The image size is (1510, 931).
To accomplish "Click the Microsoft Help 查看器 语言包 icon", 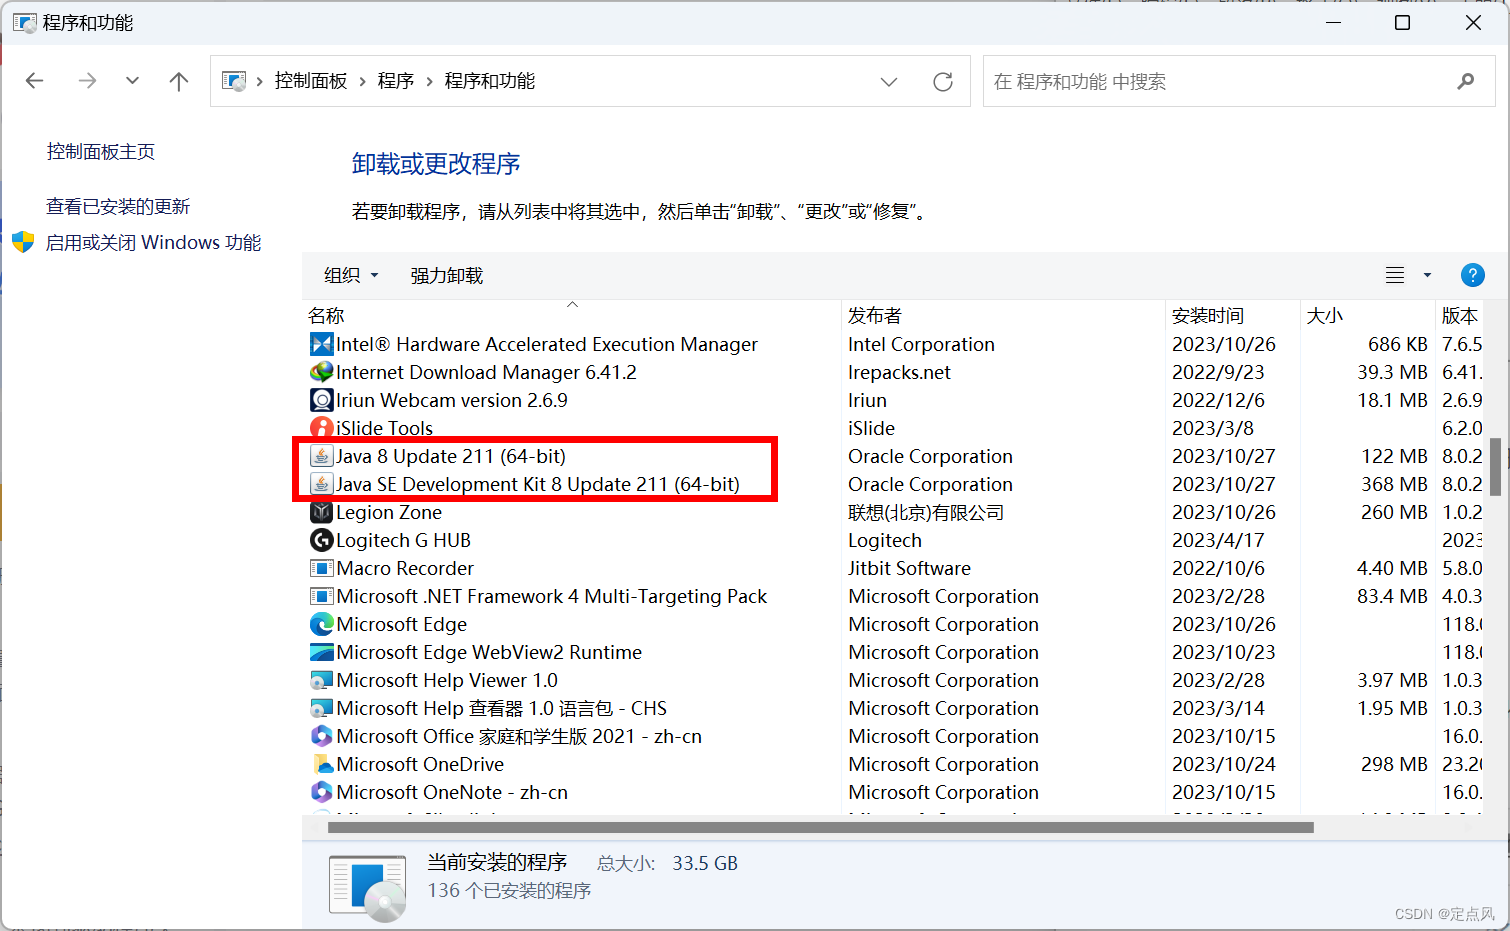I will point(321,709).
